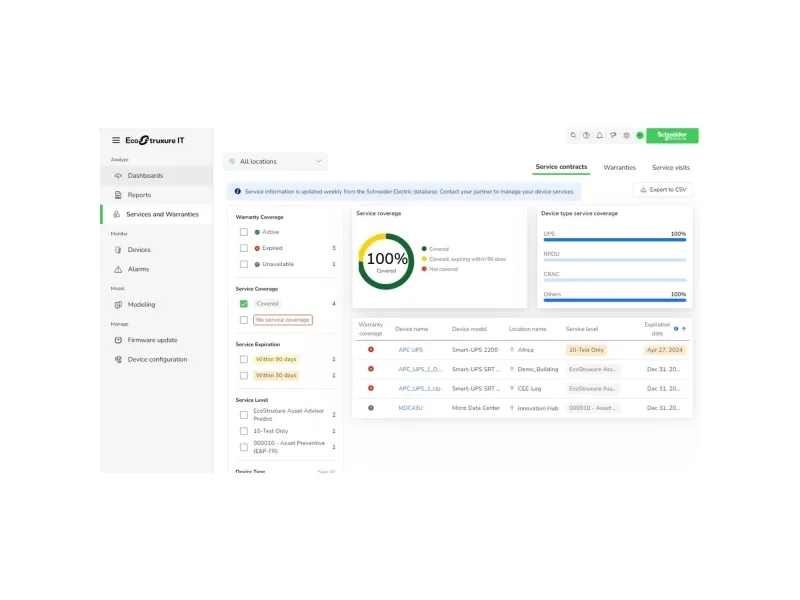Click the globe icon in All locations selector

pyautogui.click(x=232, y=161)
